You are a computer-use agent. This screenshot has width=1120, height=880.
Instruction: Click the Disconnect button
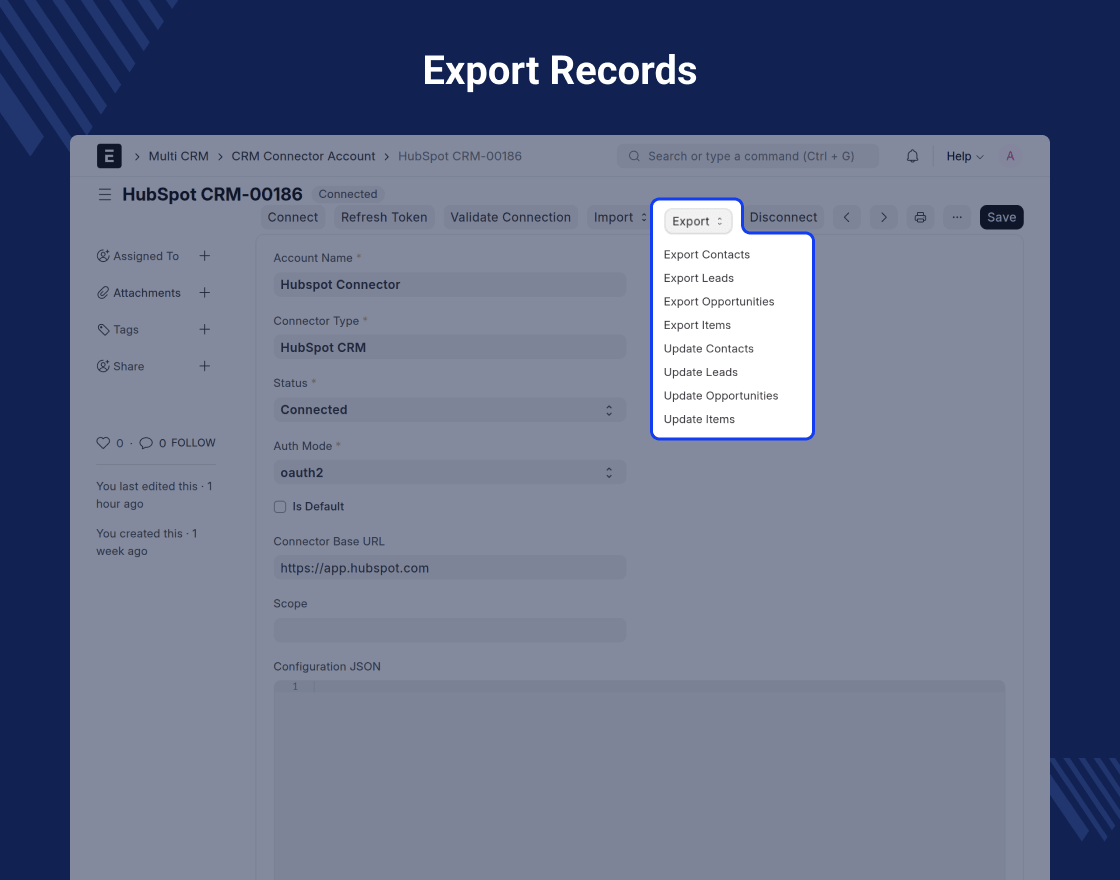click(784, 217)
